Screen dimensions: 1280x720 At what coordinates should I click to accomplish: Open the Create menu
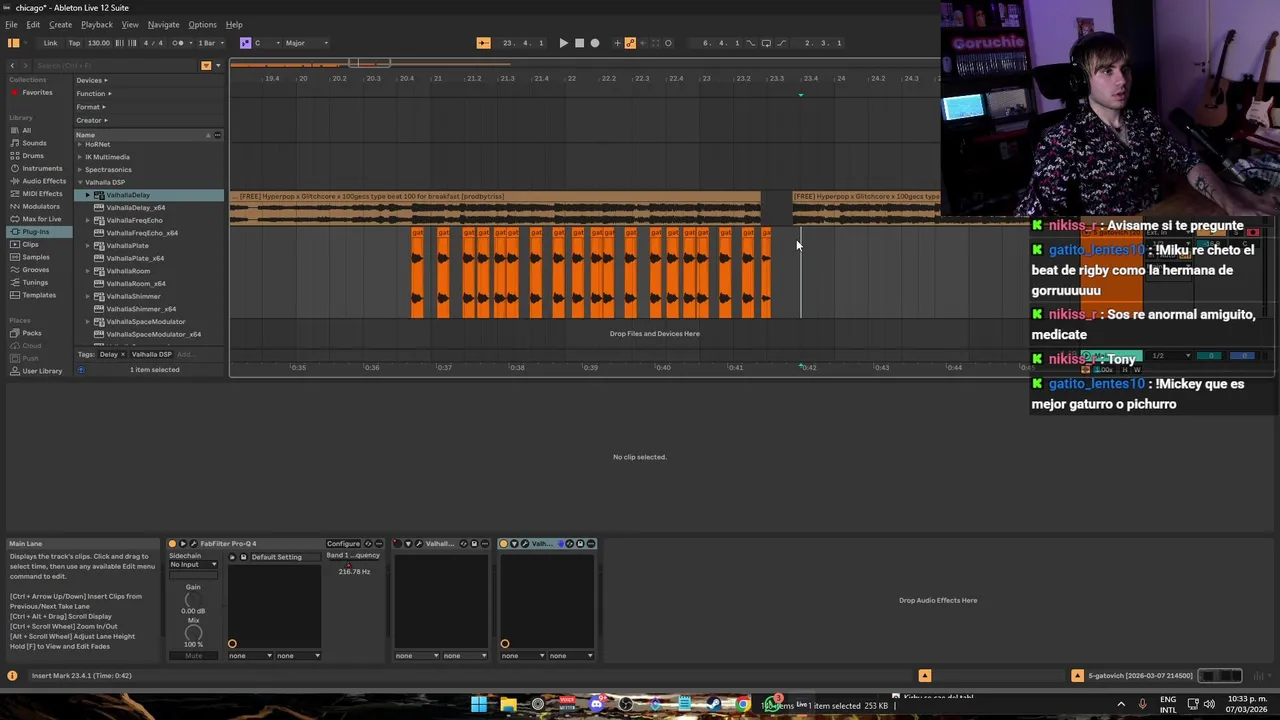[x=60, y=24]
